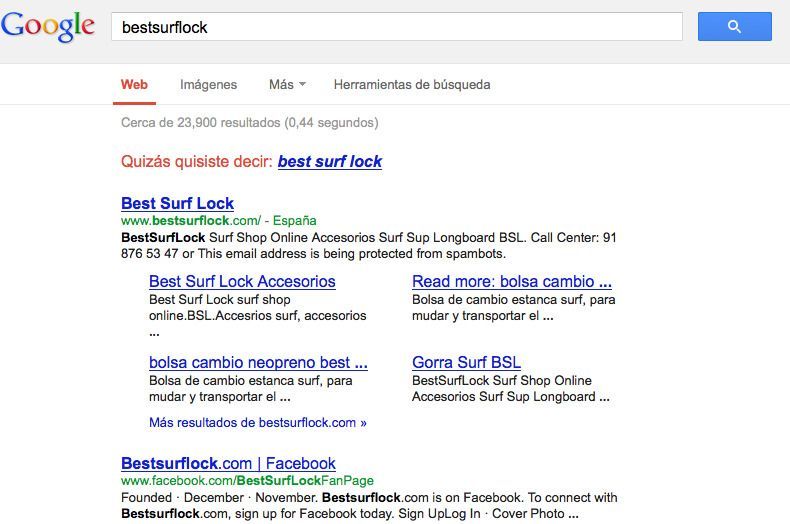Image resolution: width=790 pixels, height=524 pixels.
Task: Open the Best Surf Lock Accesorios sitelink
Action: (x=242, y=281)
